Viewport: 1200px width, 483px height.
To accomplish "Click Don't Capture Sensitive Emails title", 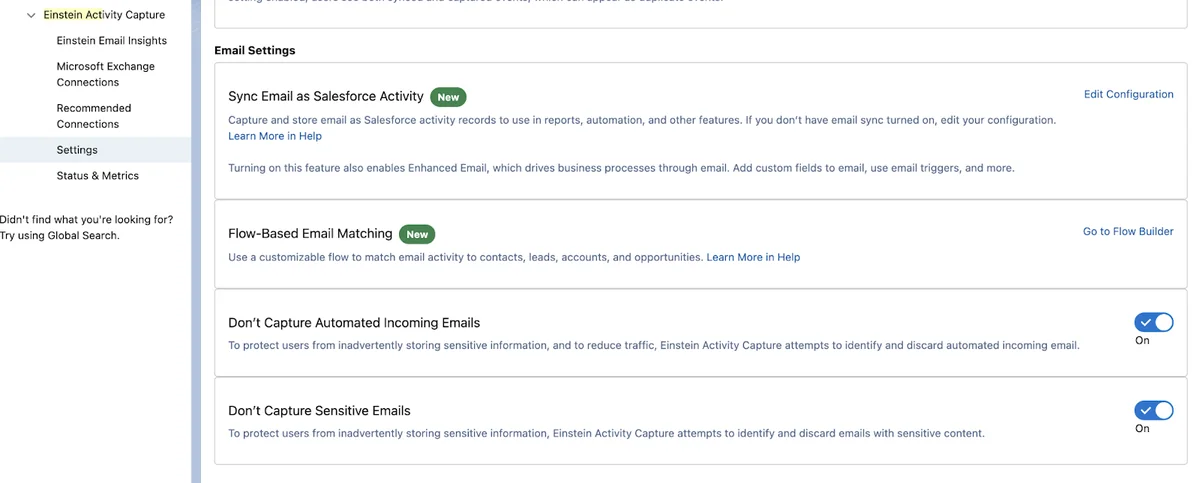I will (319, 411).
